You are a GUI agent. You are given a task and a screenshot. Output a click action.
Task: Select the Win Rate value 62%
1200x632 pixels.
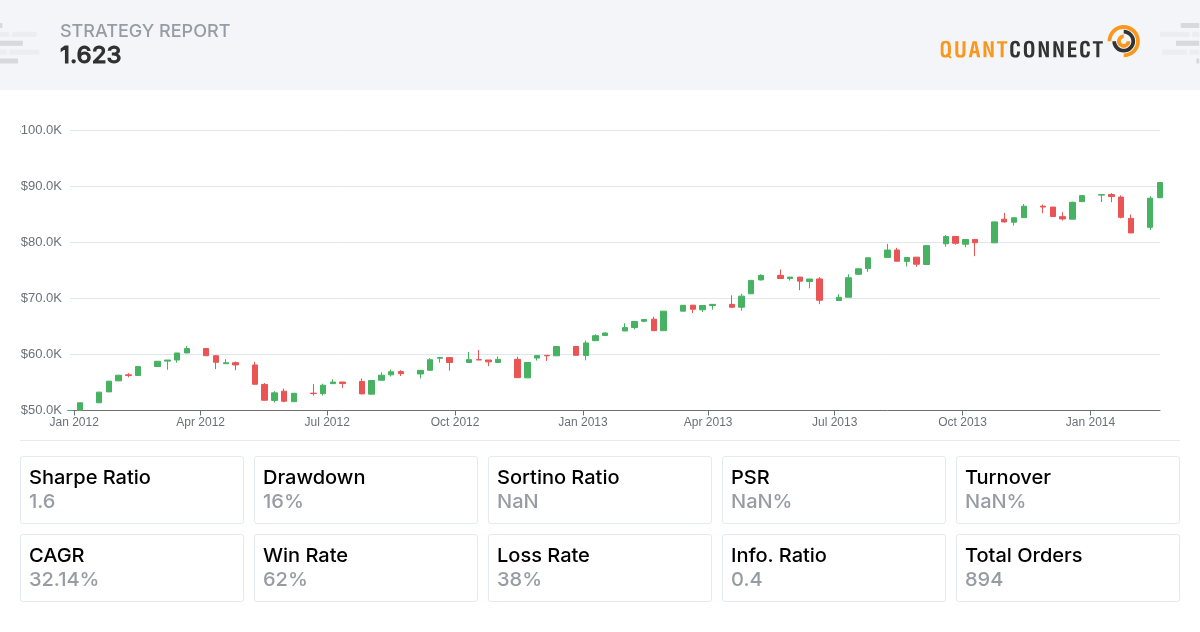(285, 579)
